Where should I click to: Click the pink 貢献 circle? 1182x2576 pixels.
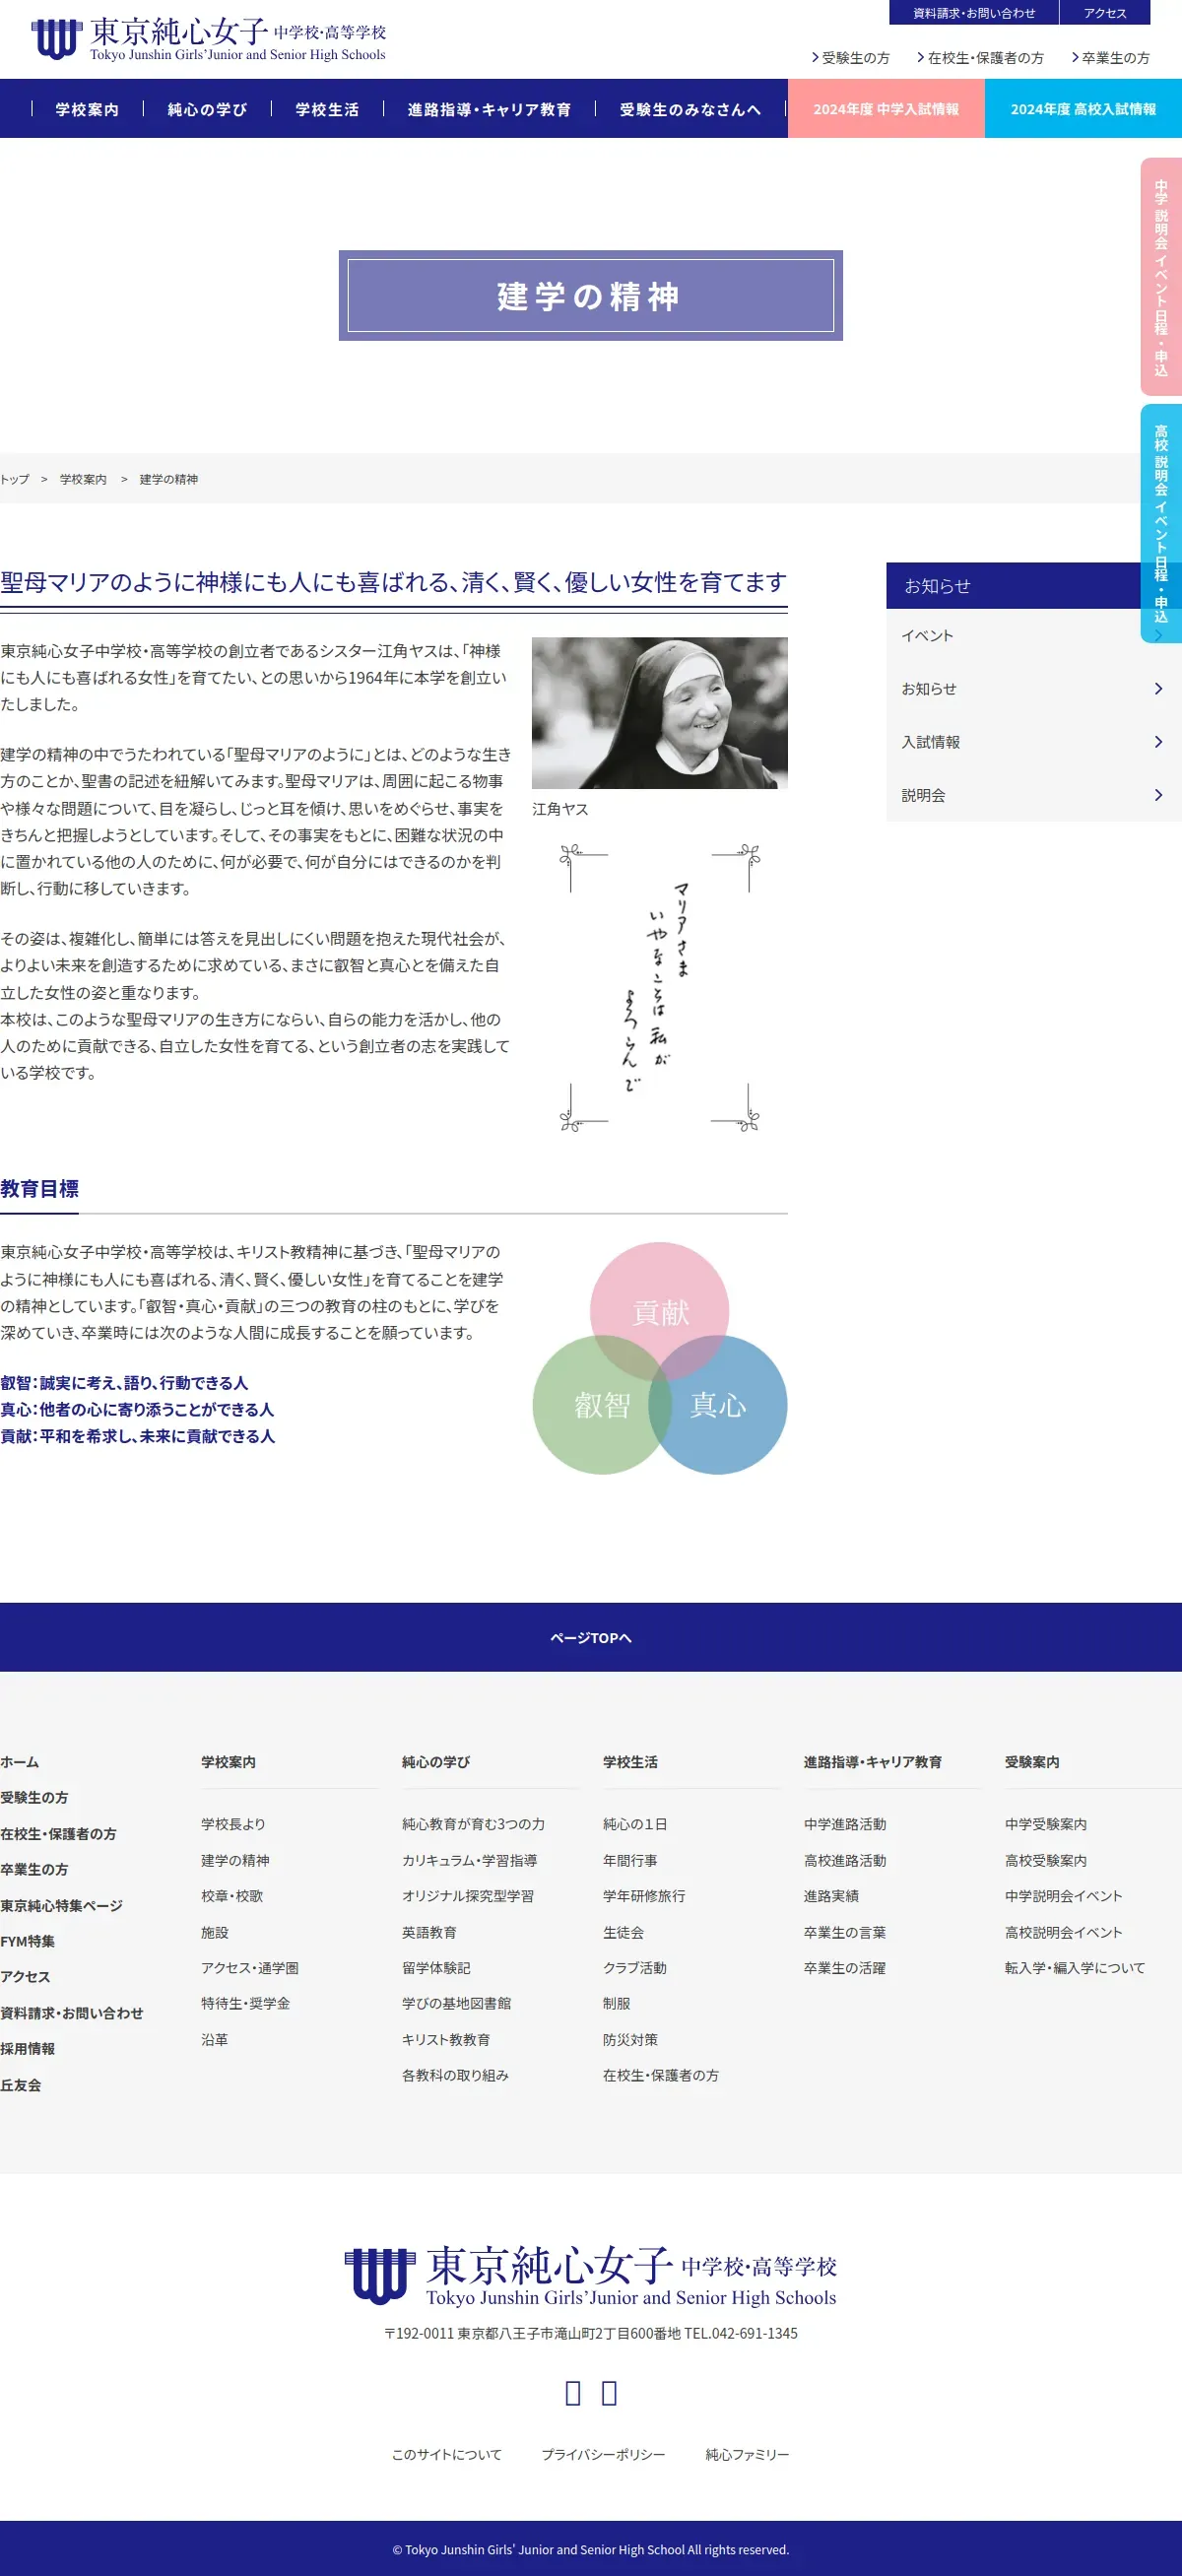click(x=659, y=1311)
